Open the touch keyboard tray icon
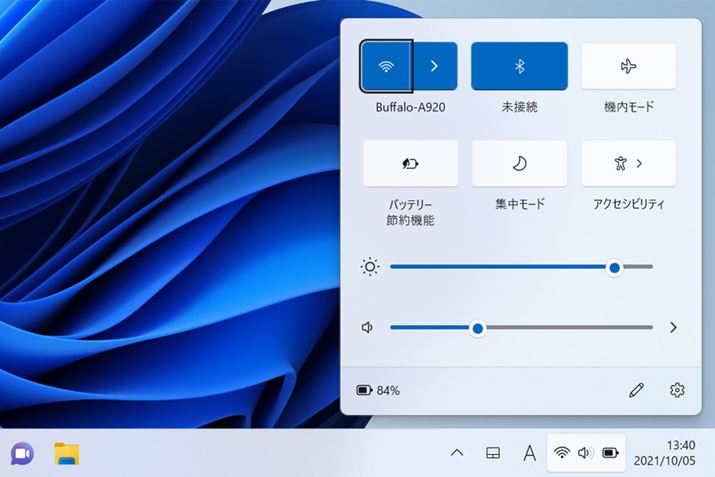This screenshot has height=477, width=715. pyautogui.click(x=493, y=453)
